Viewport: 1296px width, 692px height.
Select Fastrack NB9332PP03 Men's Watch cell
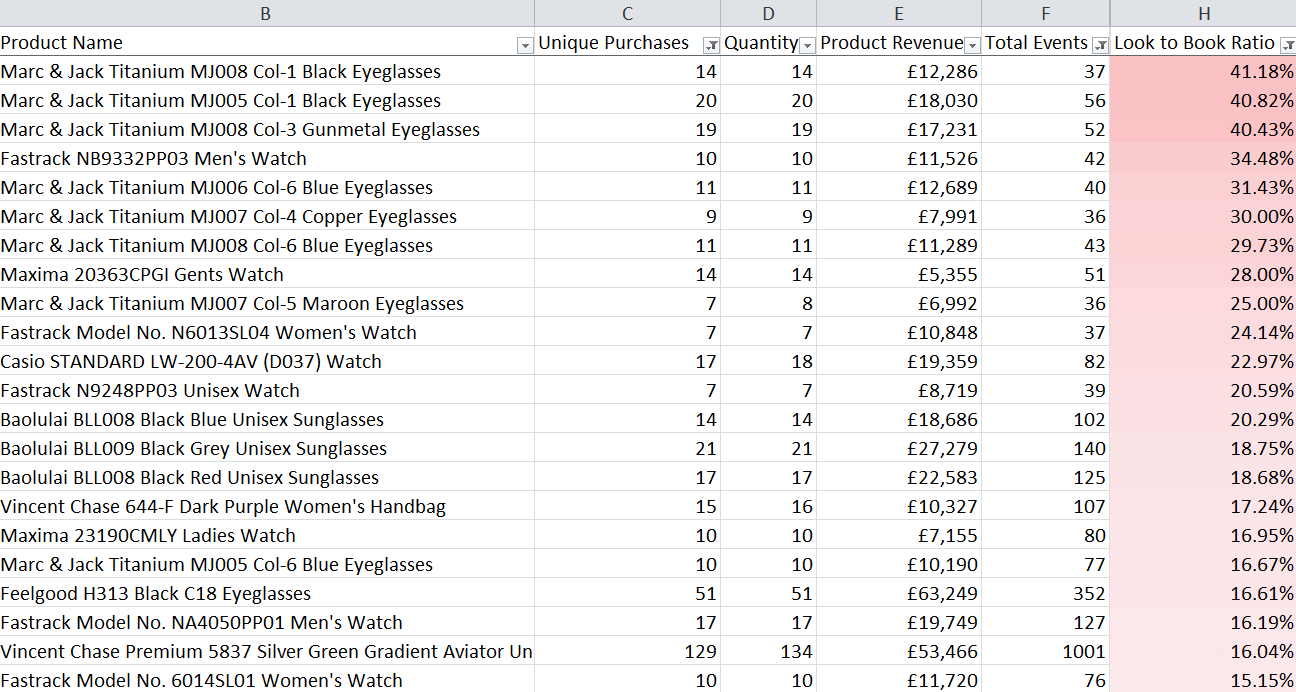267,158
